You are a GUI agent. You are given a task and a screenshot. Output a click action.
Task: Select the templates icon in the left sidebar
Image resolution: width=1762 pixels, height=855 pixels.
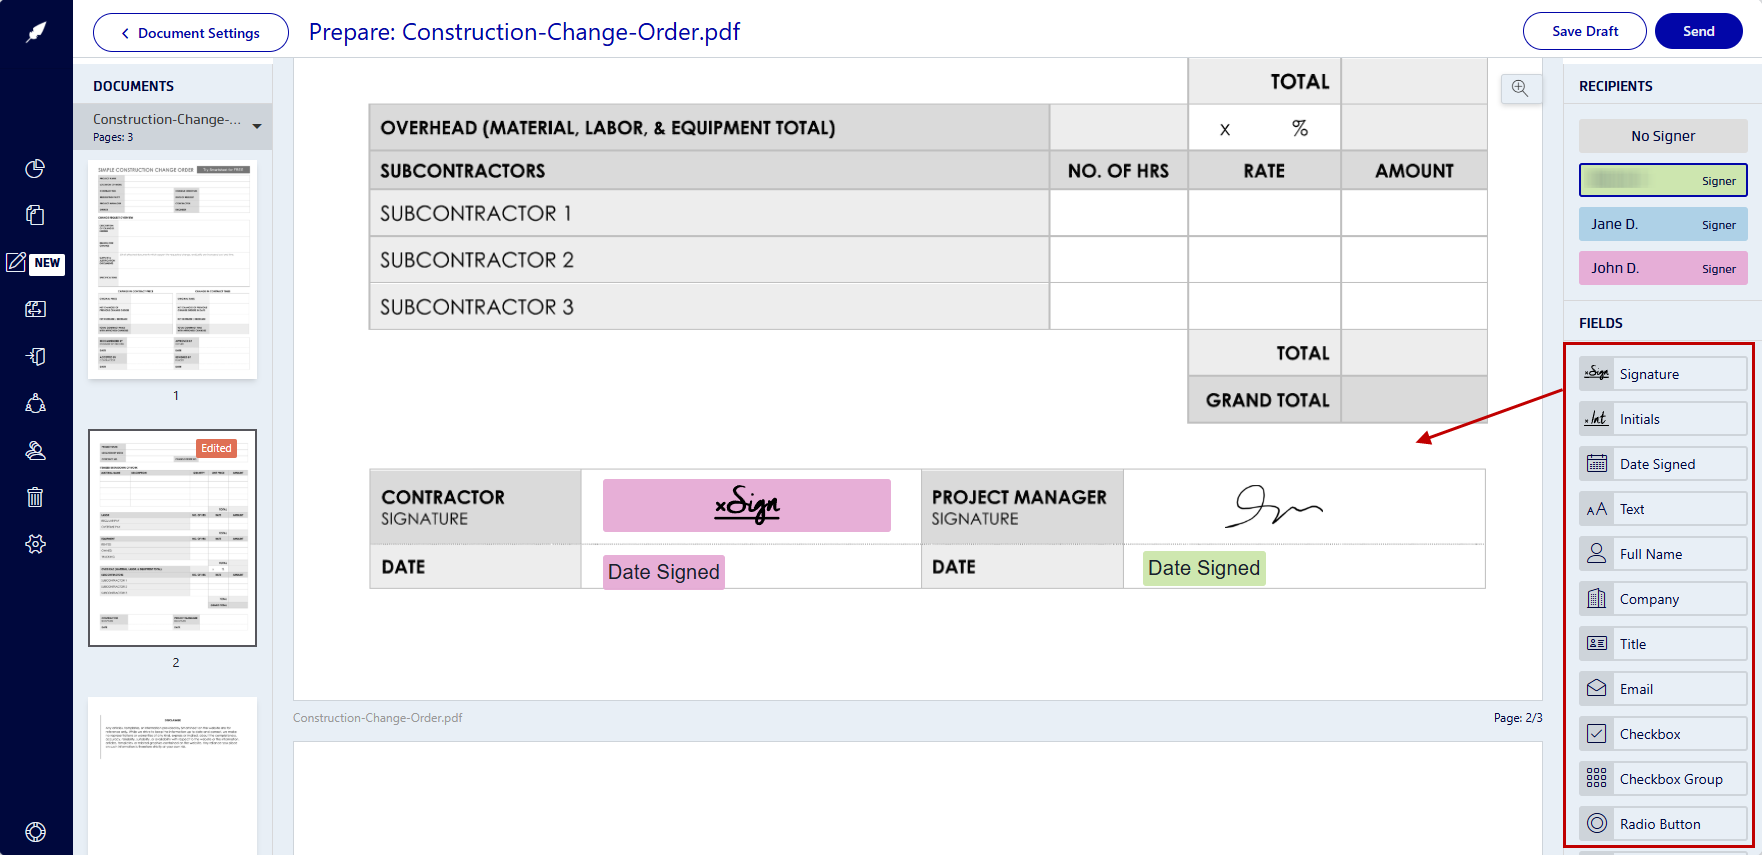[x=35, y=215]
